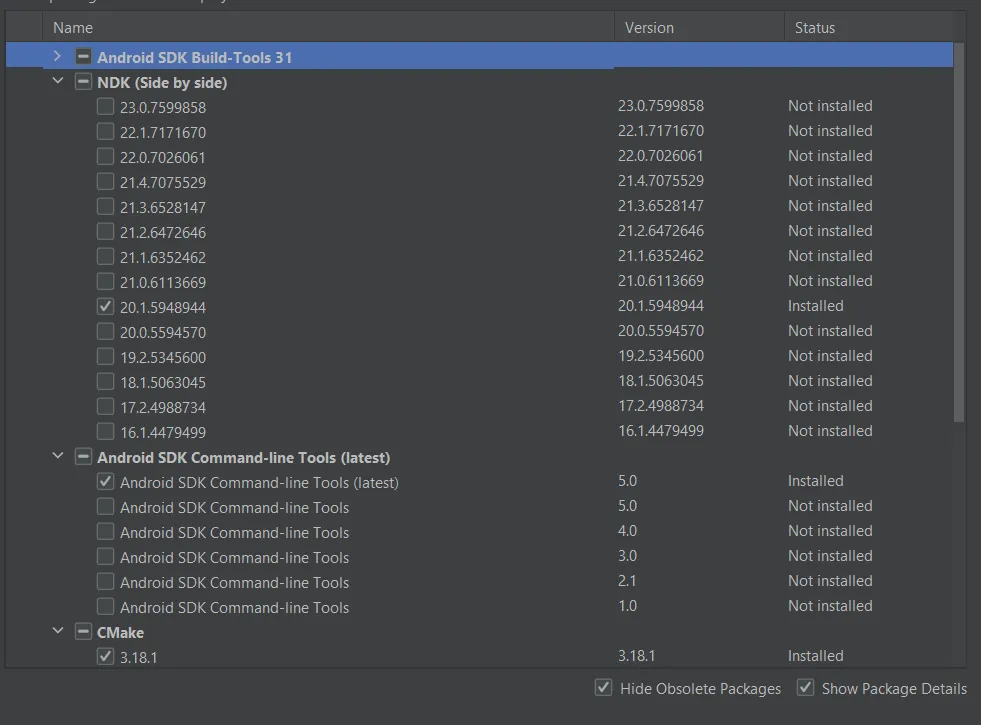Check NDK version 17.2.4988734
The height and width of the screenshot is (725, 981).
(105, 407)
